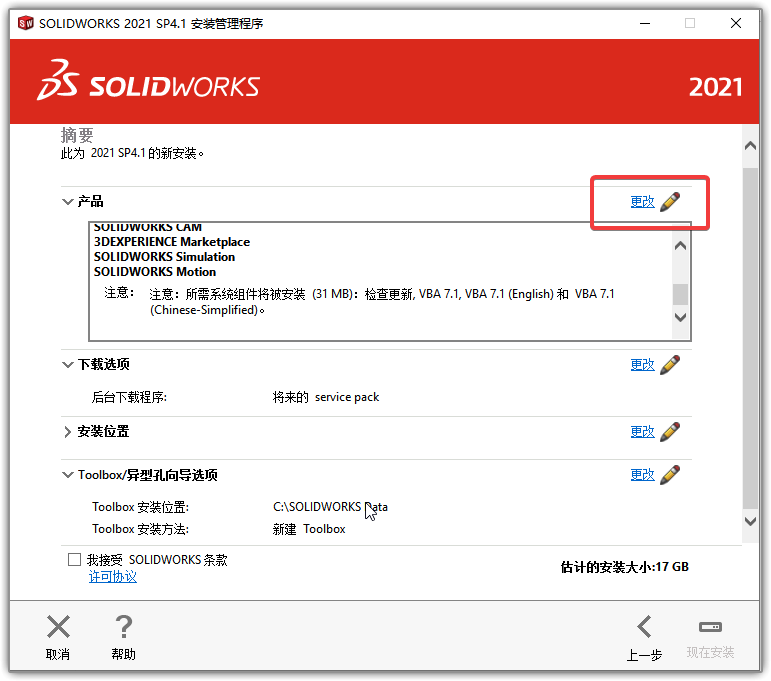Click the pencil icon in the Toolbox/异型孔向导选项 row

(670, 475)
